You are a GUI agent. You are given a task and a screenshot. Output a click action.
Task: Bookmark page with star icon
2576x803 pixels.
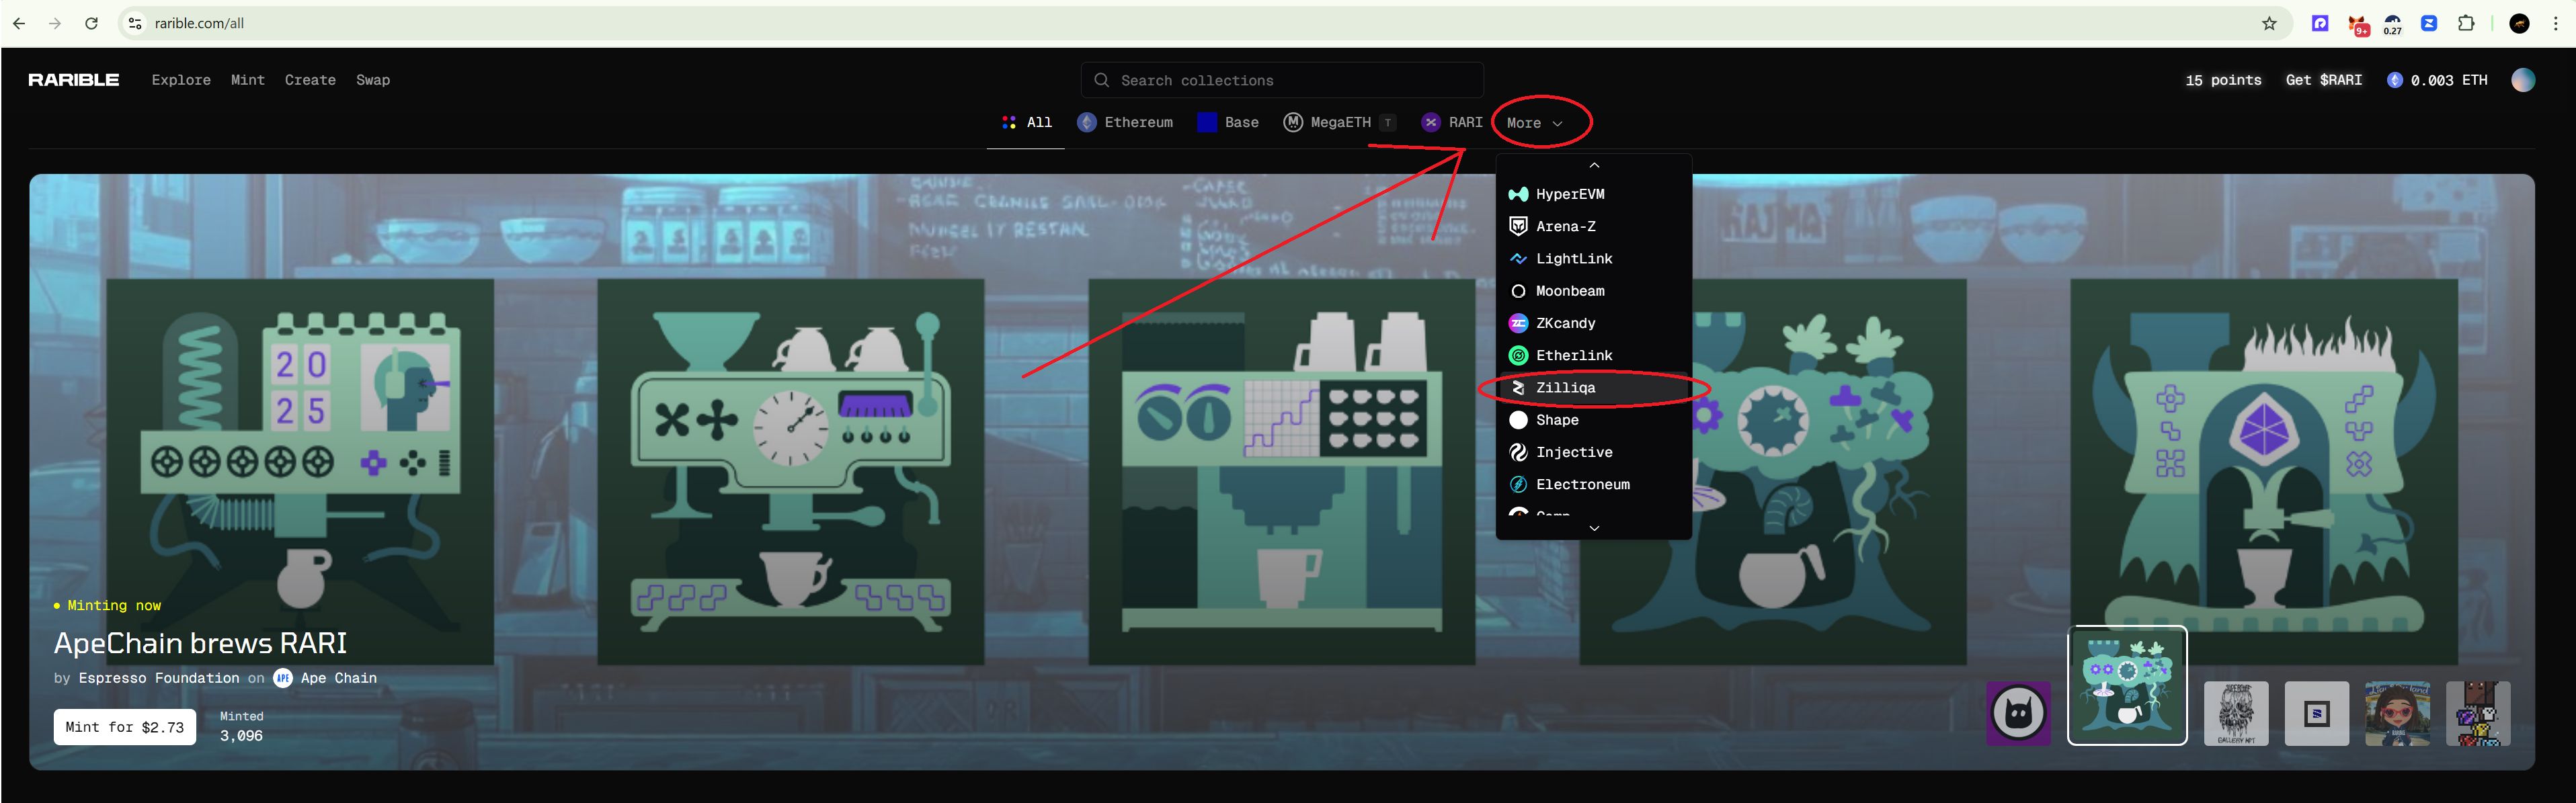[2269, 23]
